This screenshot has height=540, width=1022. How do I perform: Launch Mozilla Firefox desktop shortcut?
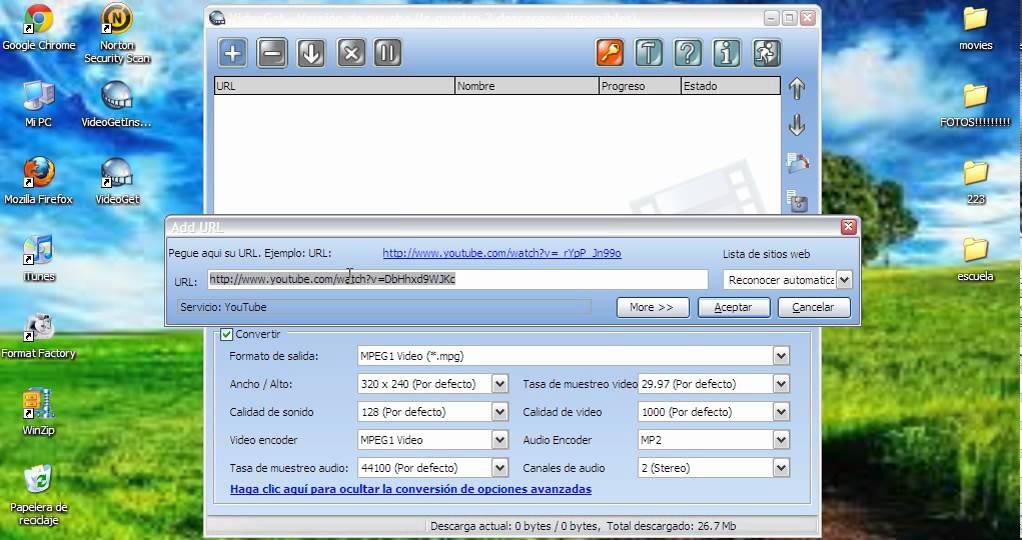point(38,181)
